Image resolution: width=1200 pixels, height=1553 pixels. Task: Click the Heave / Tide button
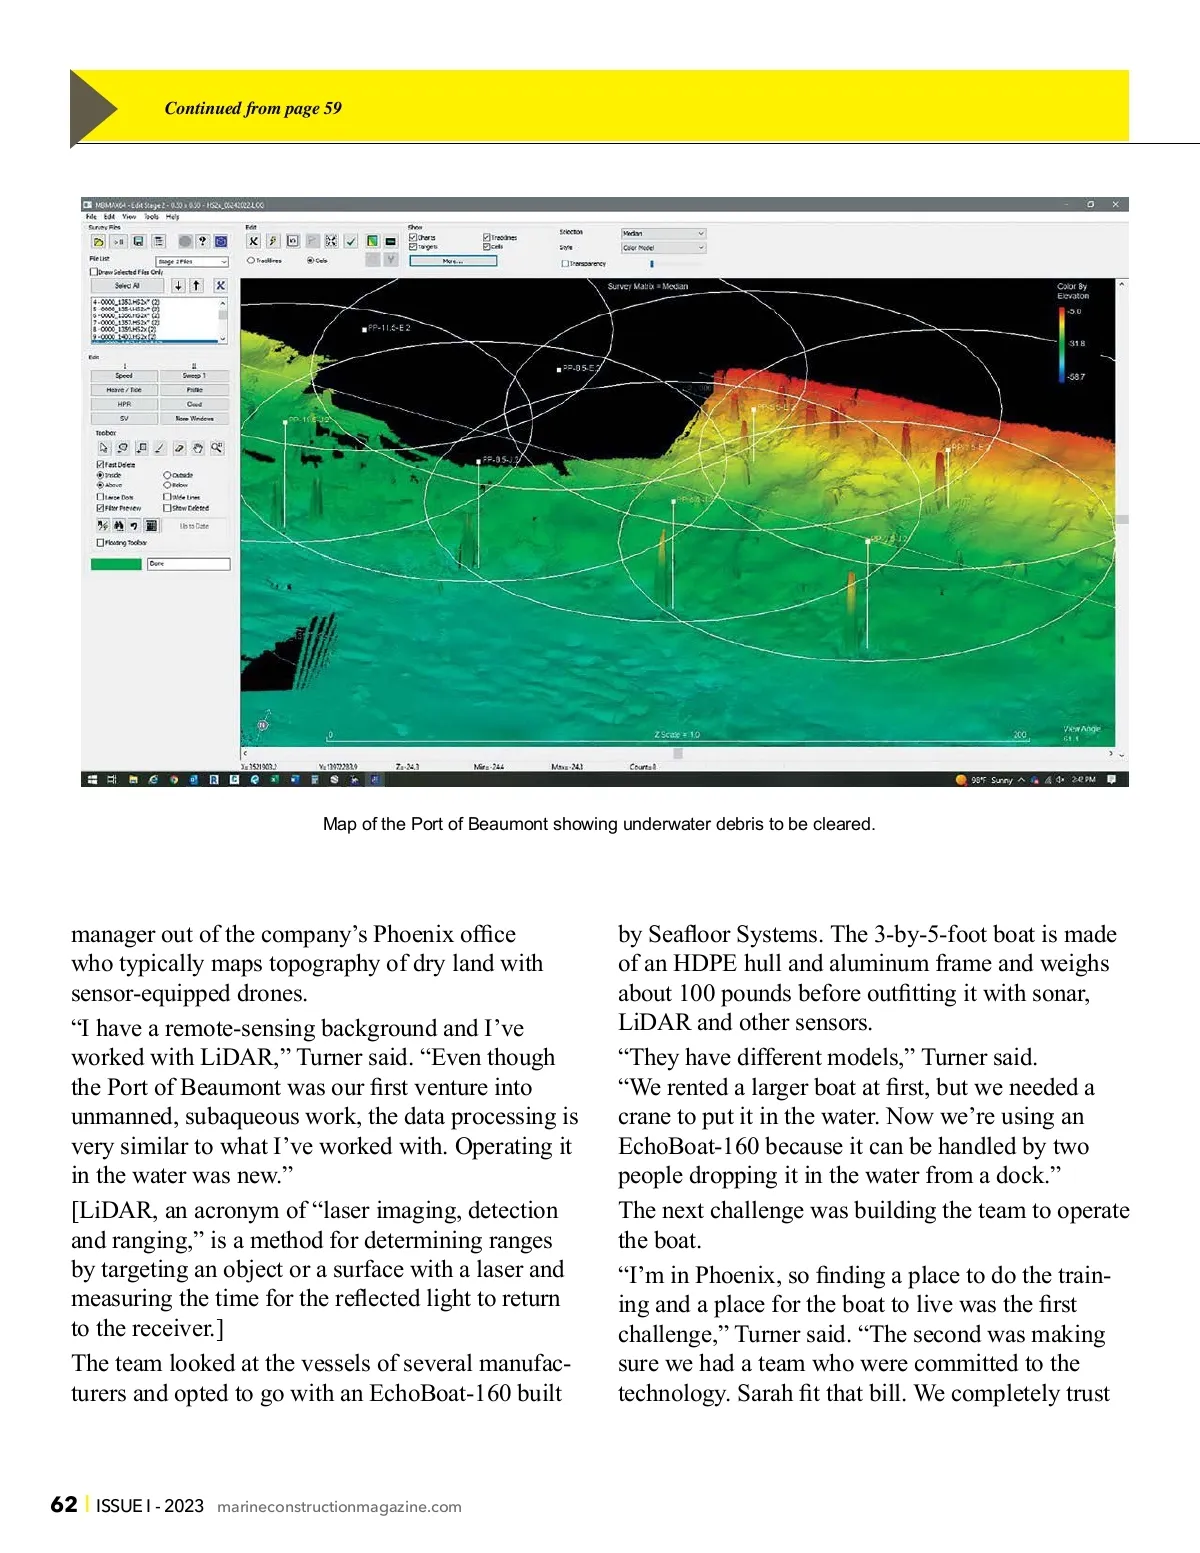(124, 390)
